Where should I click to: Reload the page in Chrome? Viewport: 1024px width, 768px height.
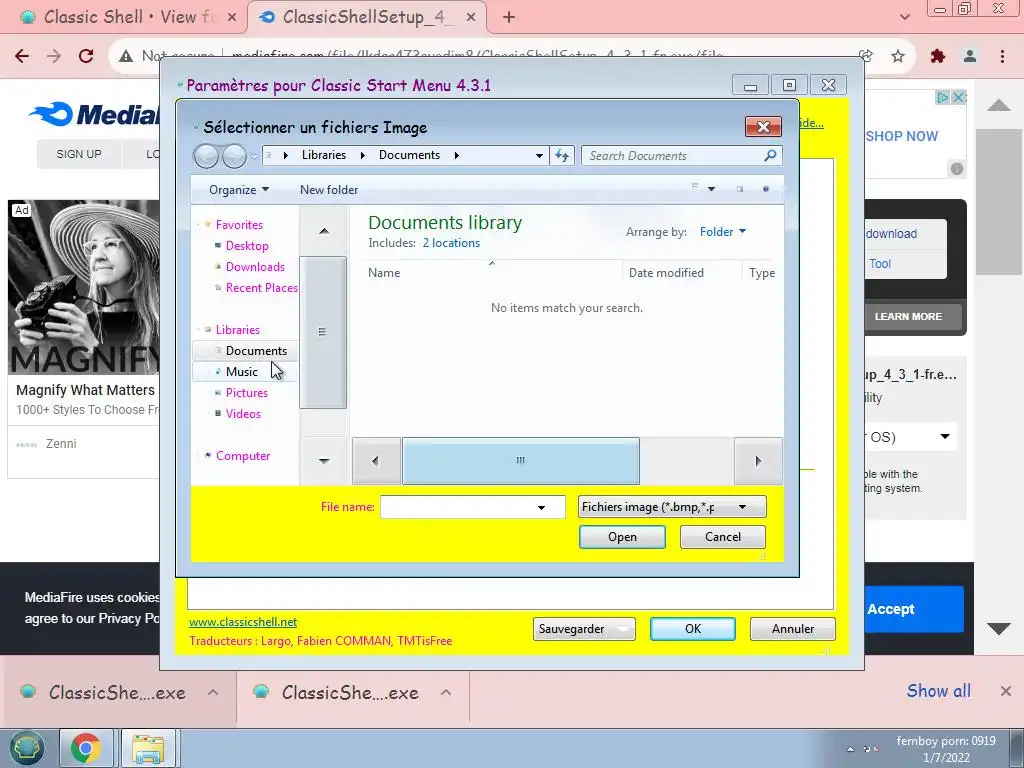tap(86, 56)
